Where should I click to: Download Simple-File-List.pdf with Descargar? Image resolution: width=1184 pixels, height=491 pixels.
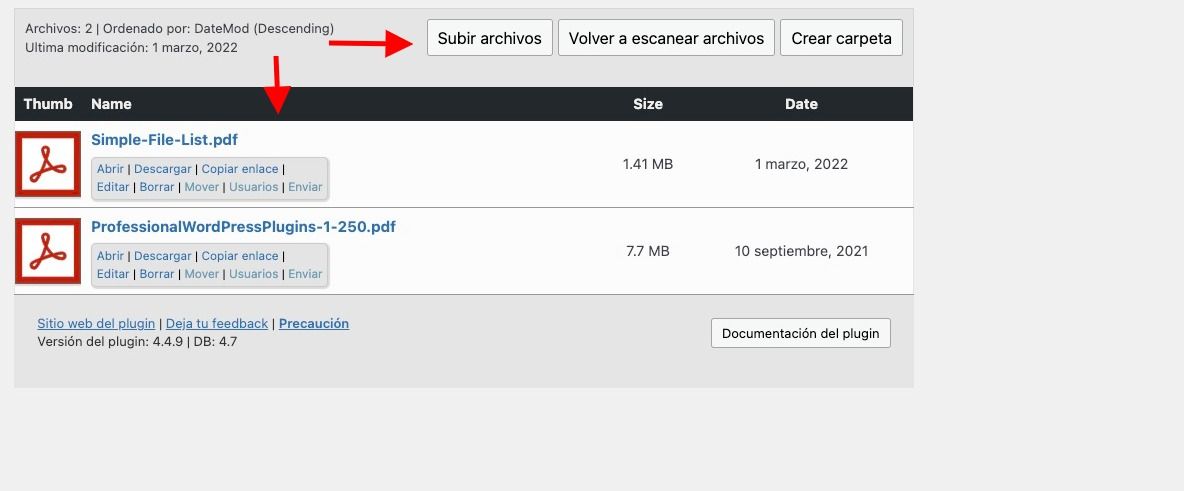point(162,169)
